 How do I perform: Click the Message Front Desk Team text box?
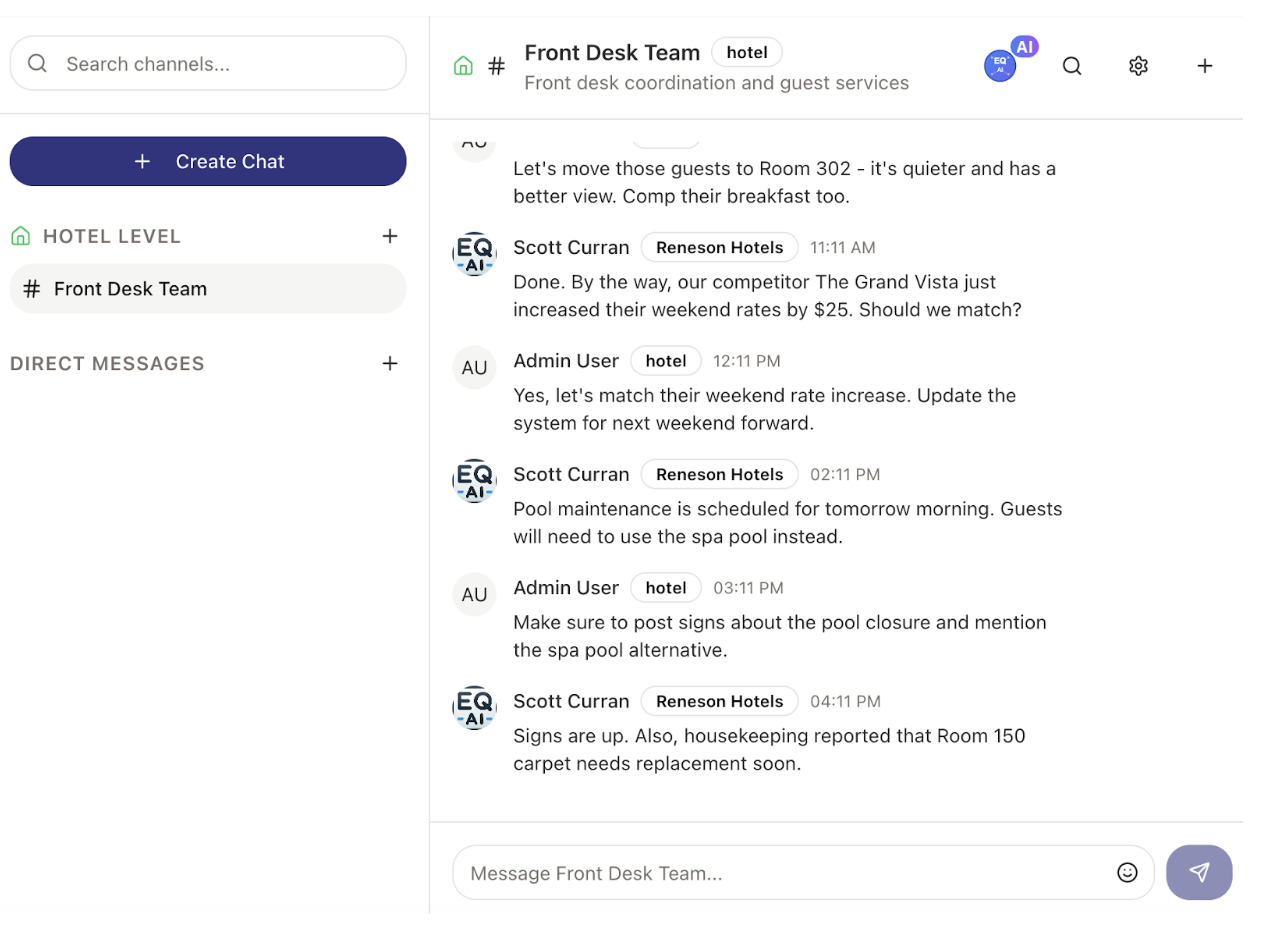click(785, 873)
